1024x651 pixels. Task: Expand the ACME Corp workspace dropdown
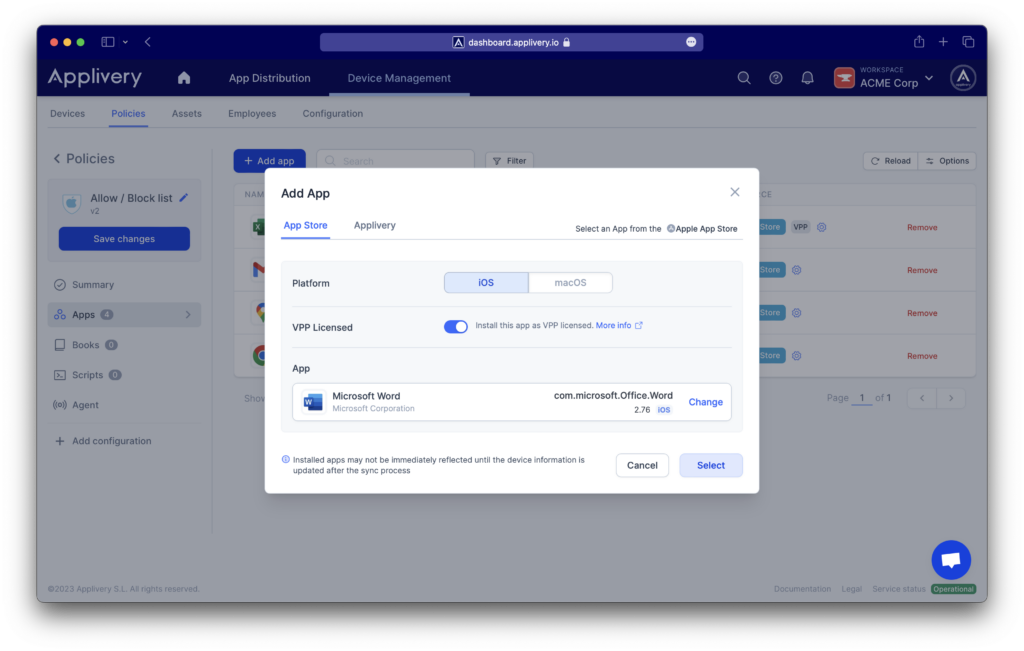pos(929,78)
